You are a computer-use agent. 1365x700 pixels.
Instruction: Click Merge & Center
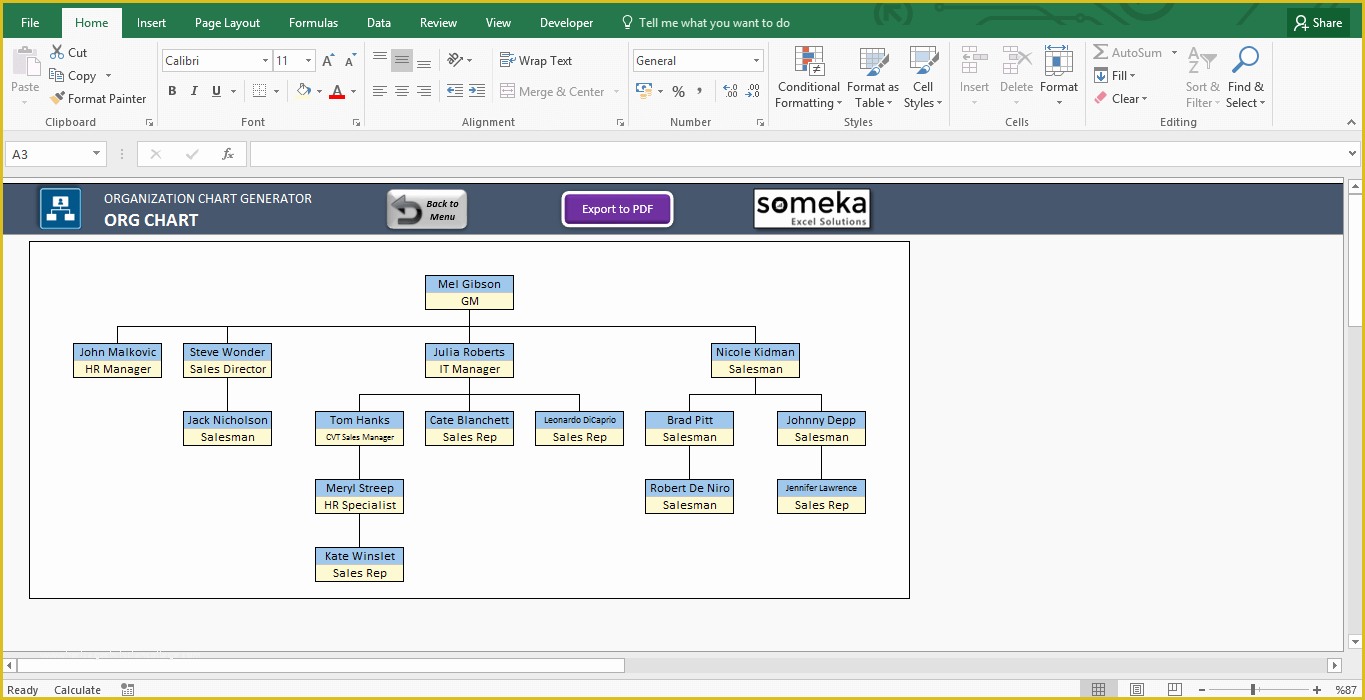click(552, 92)
